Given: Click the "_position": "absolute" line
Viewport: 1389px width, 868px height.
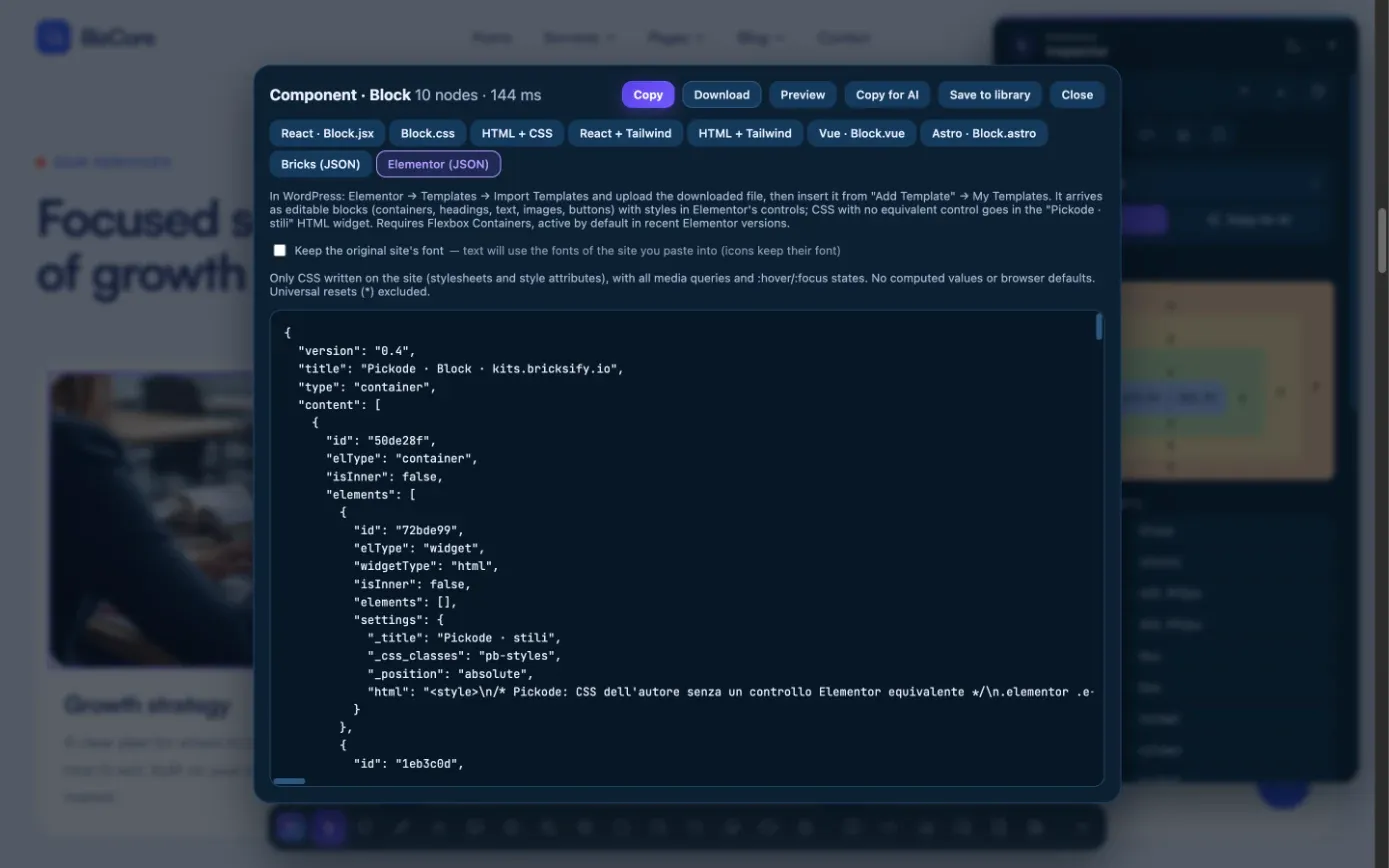Looking at the screenshot, I should click(451, 674).
